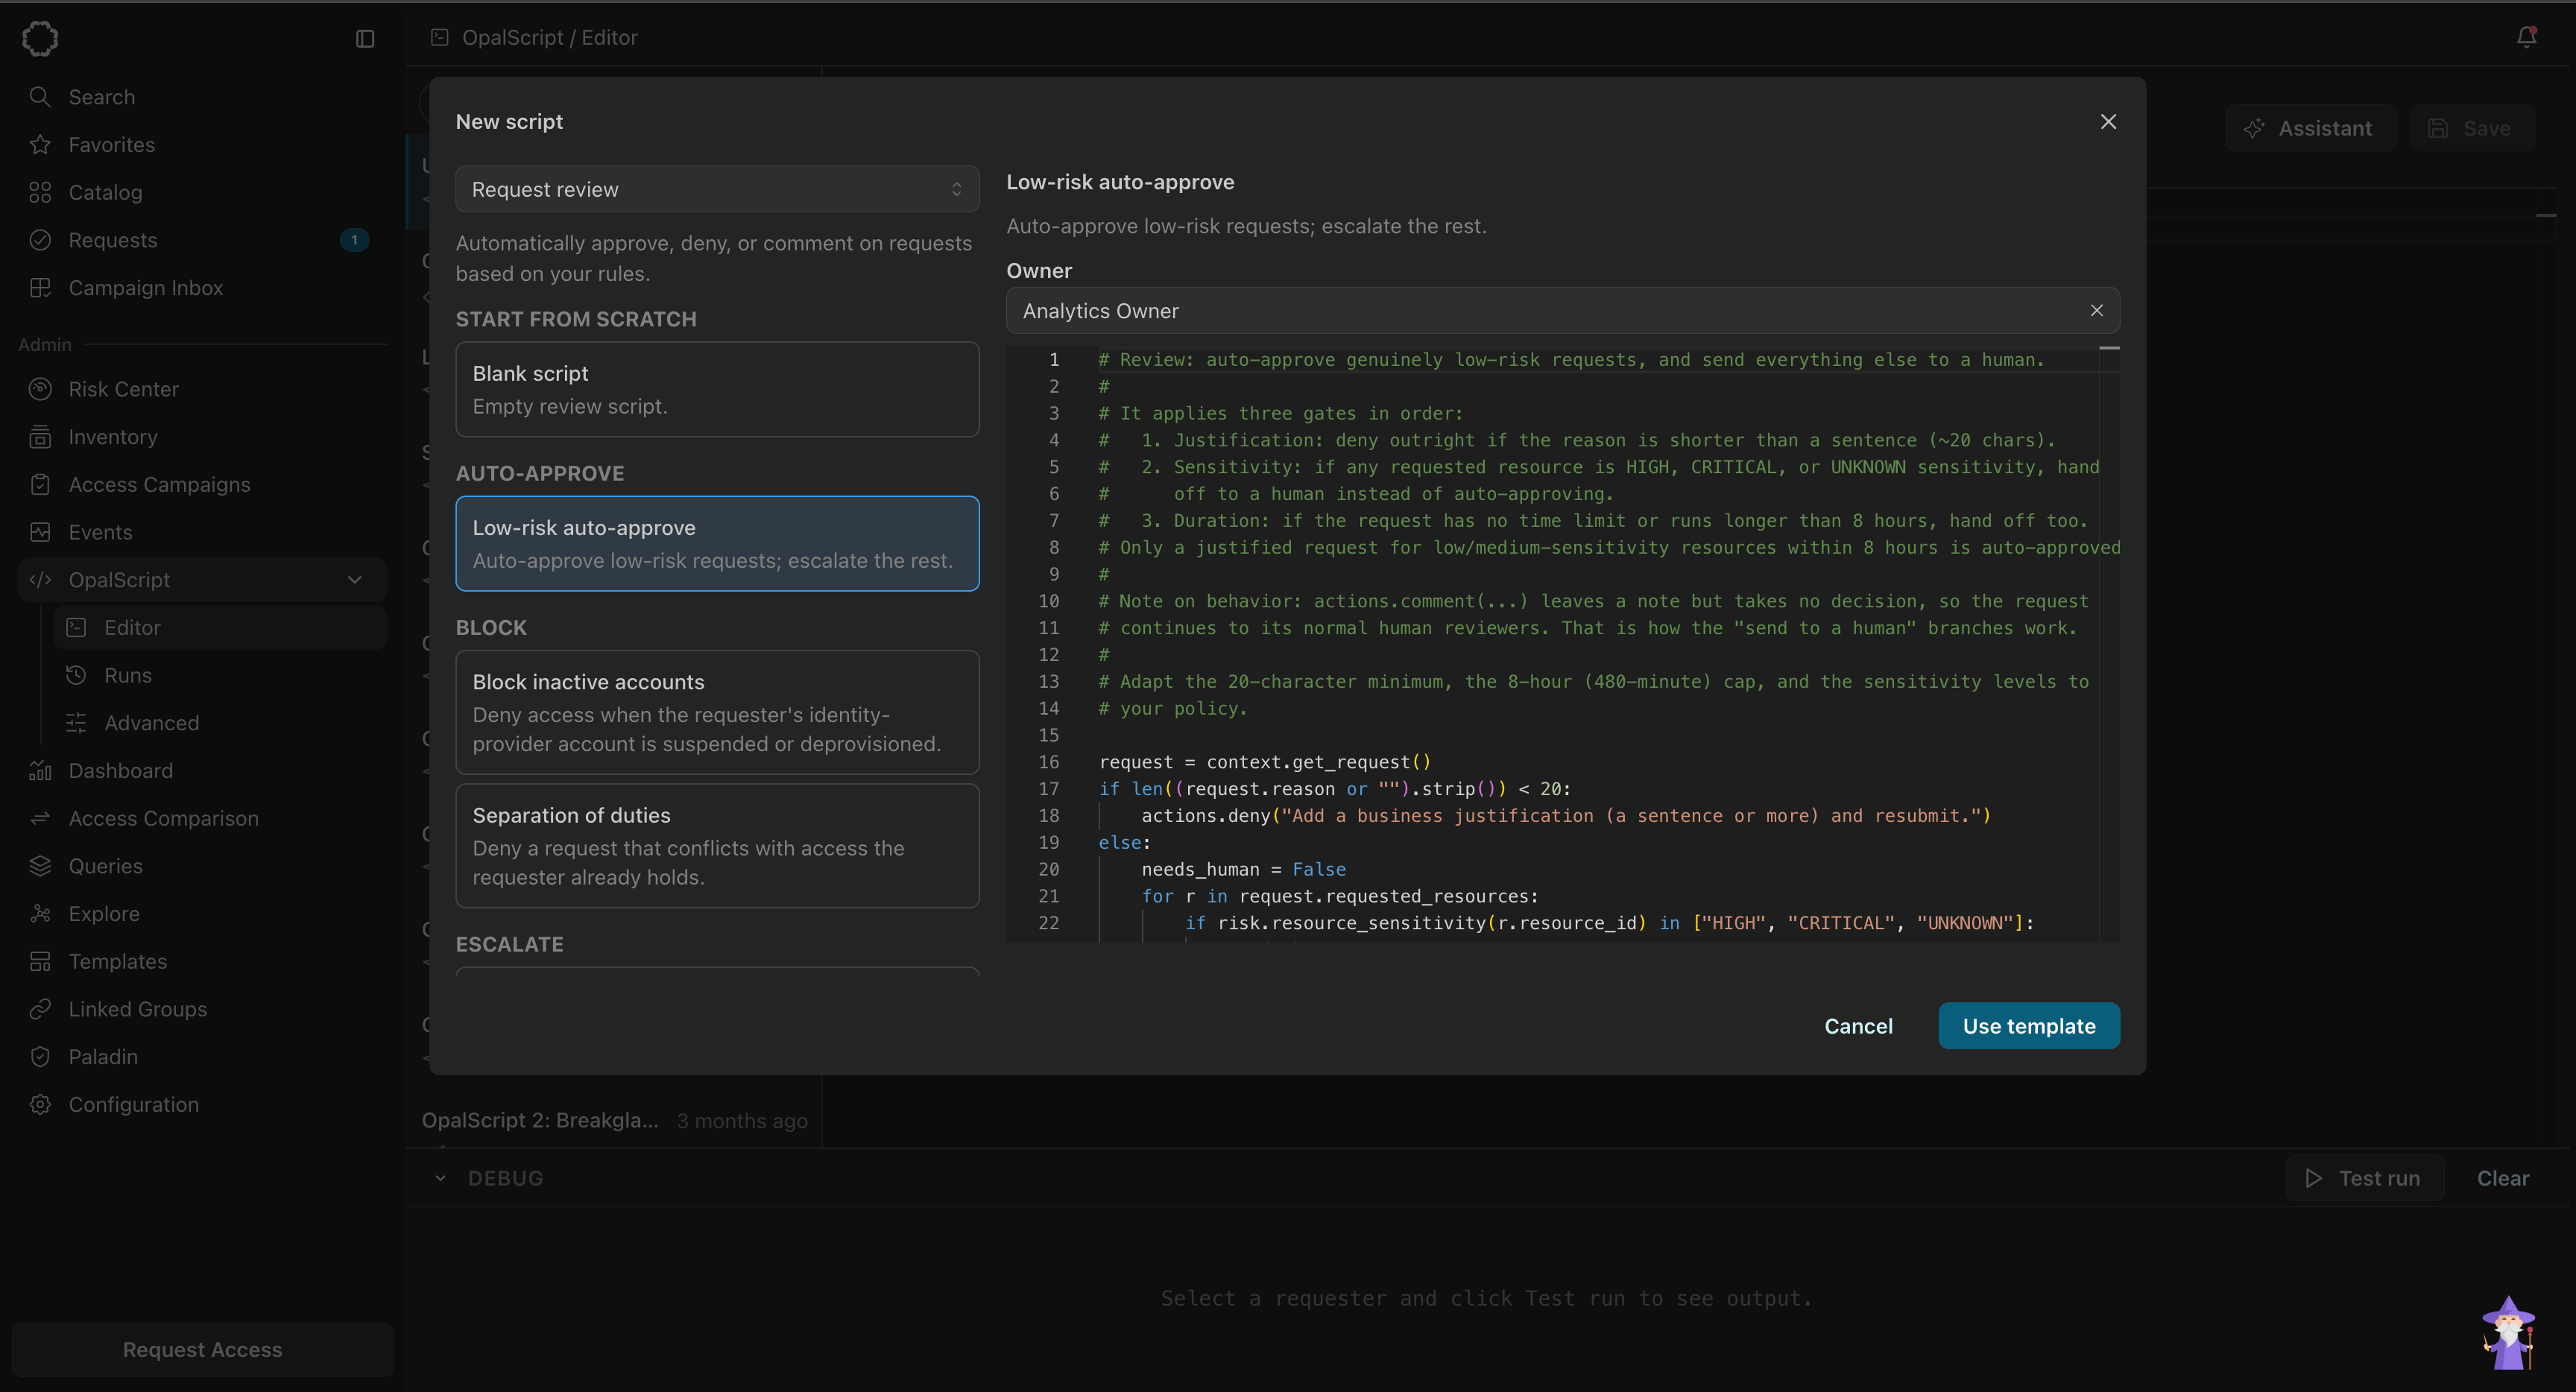Click the Inventory icon
The image size is (2576, 1392).
coord(40,436)
